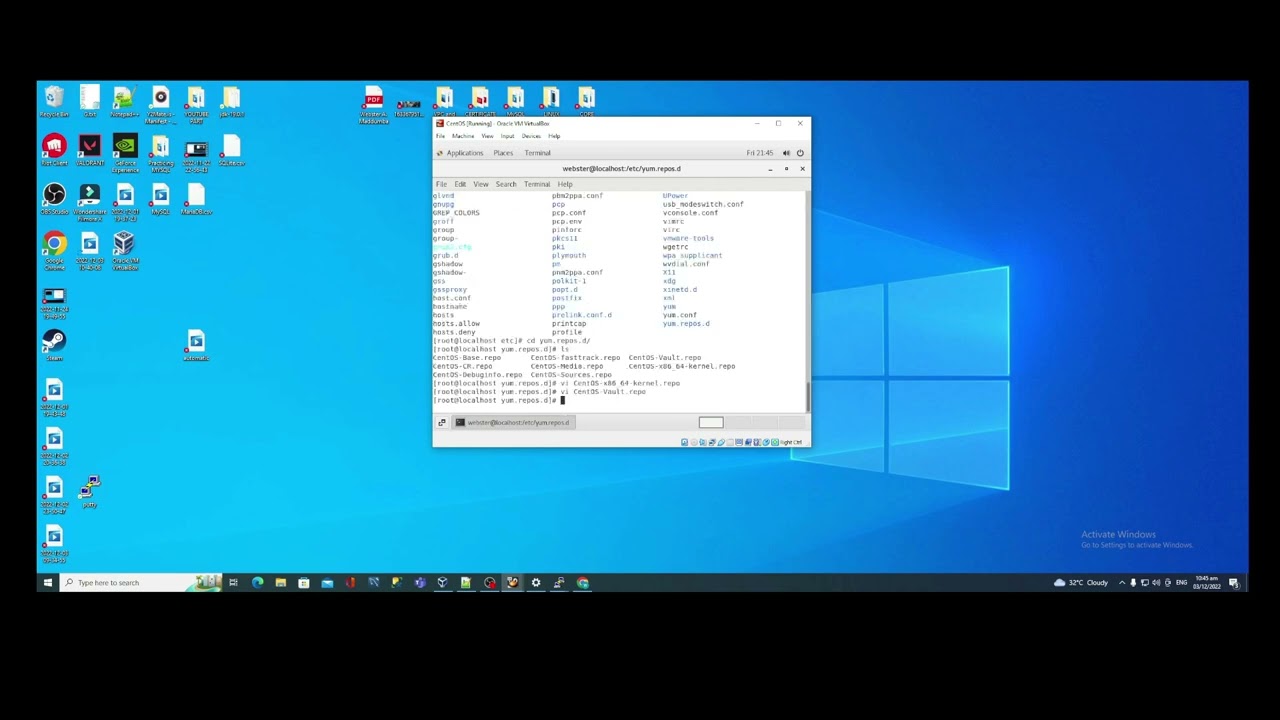Open VirtualBox File menu

[440, 136]
